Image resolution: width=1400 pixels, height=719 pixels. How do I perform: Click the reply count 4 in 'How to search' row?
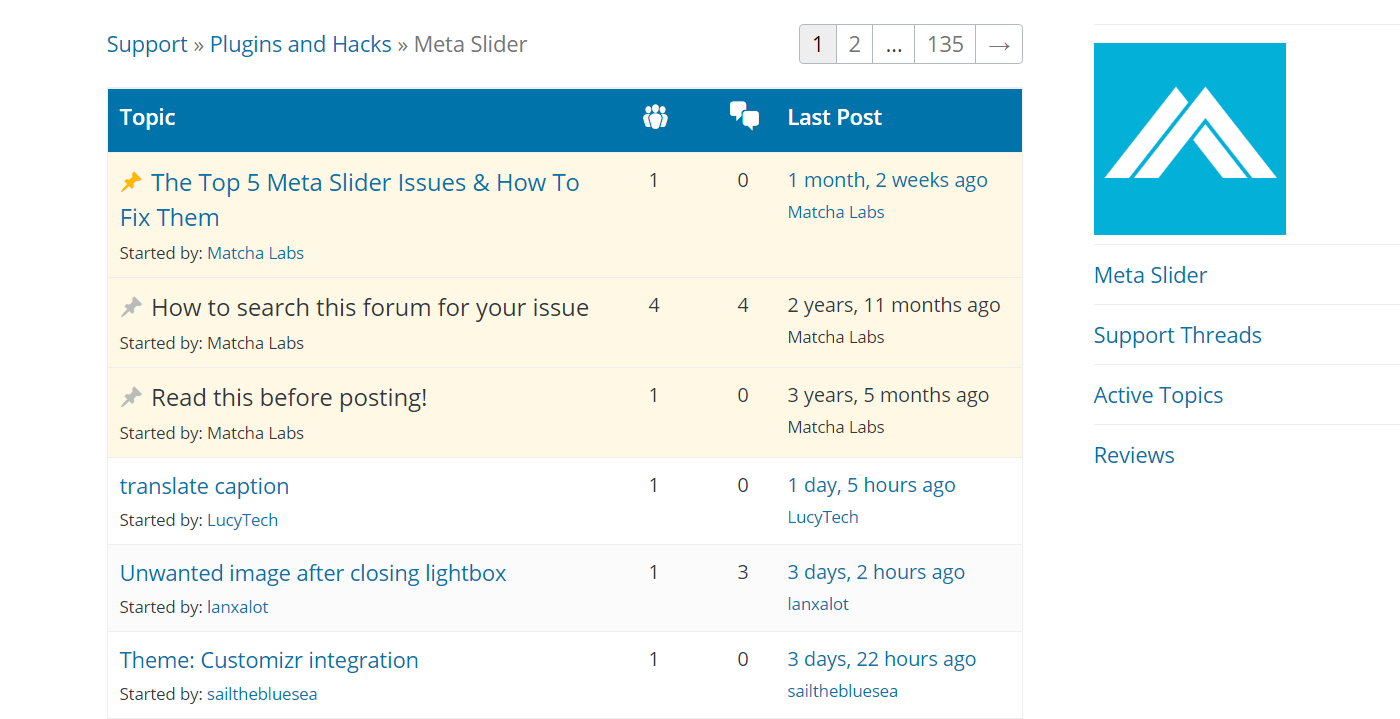click(x=743, y=305)
